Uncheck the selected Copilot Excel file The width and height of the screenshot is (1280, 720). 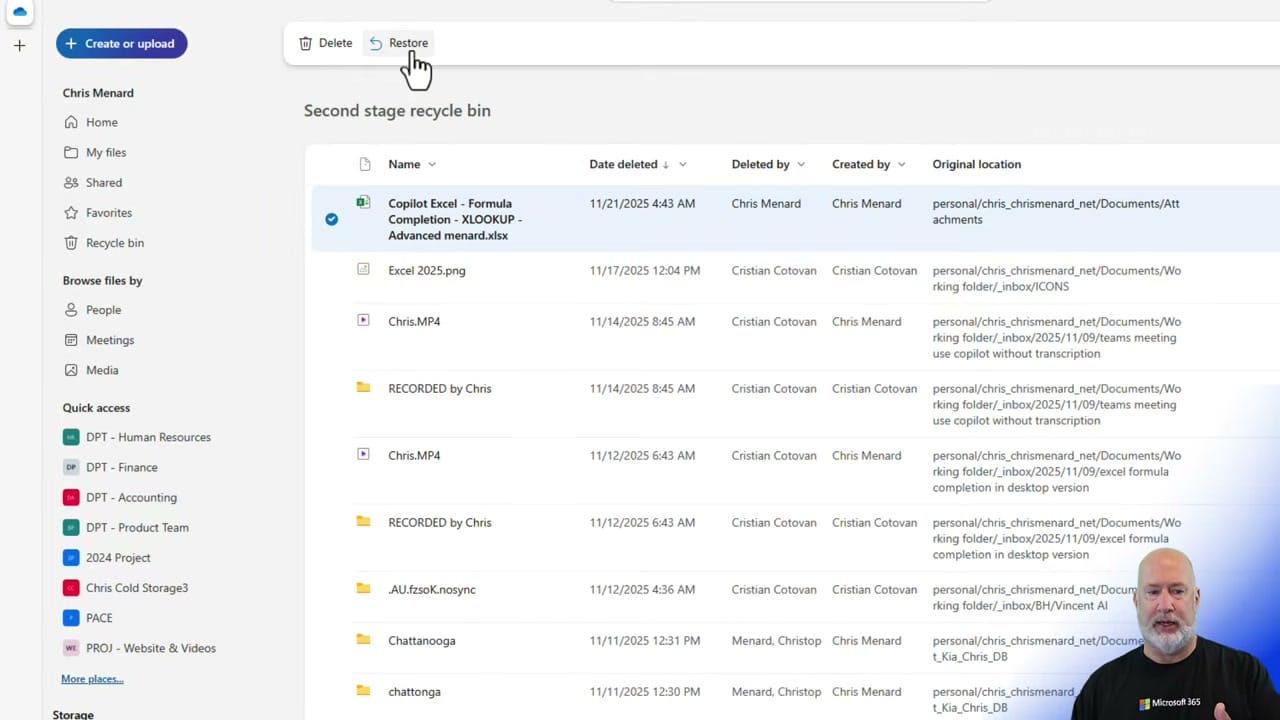[331, 219]
